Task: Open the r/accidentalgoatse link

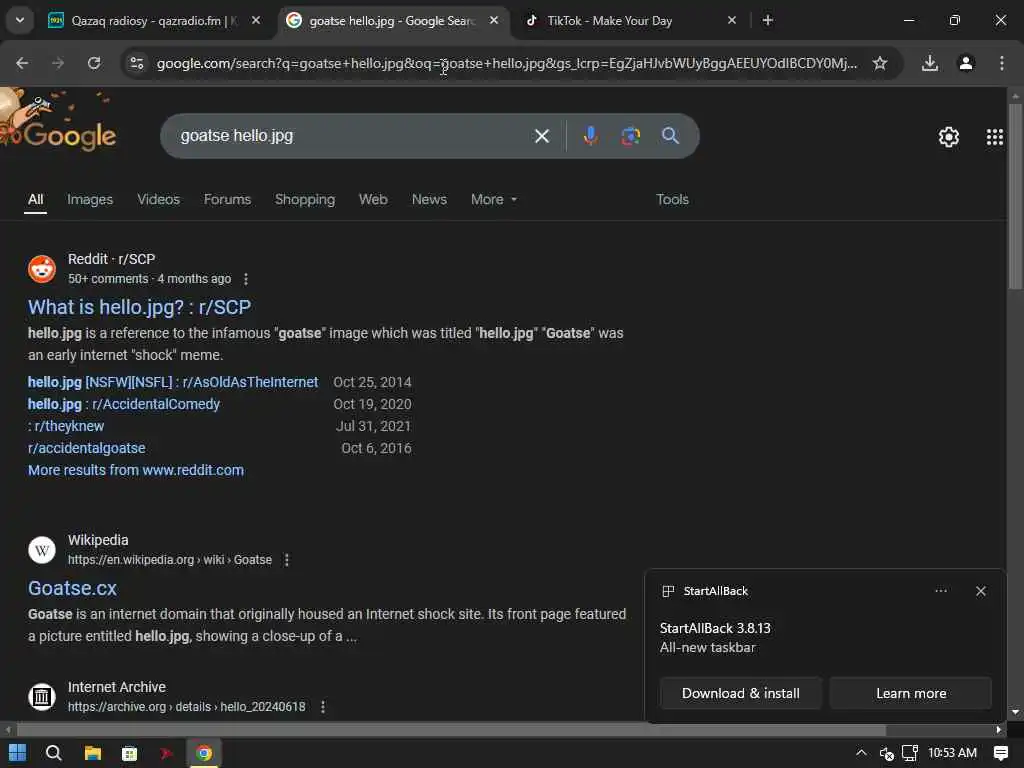Action: tap(86, 448)
